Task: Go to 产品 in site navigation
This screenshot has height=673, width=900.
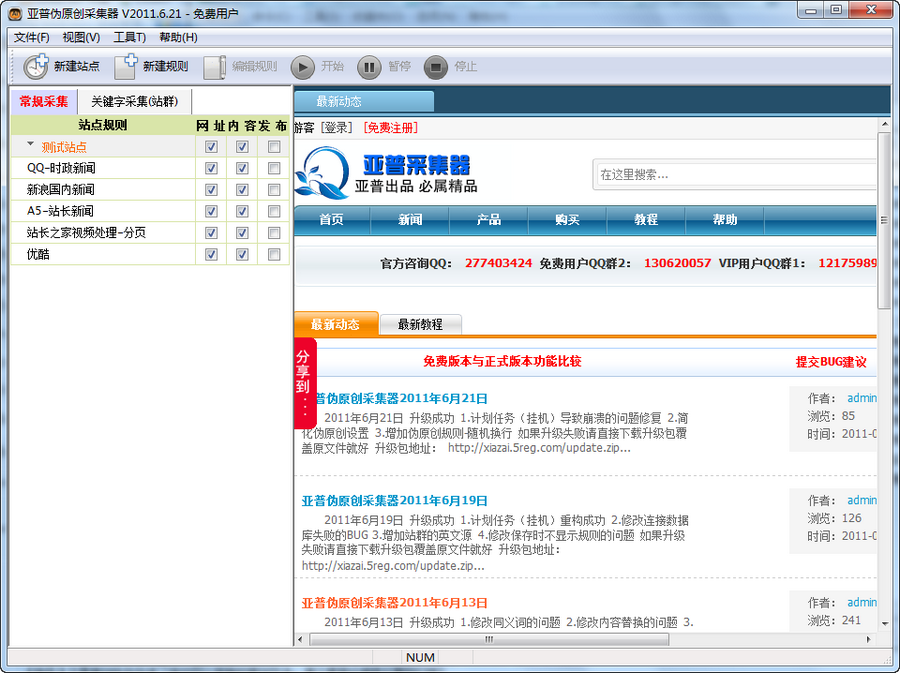Action: tap(488, 220)
